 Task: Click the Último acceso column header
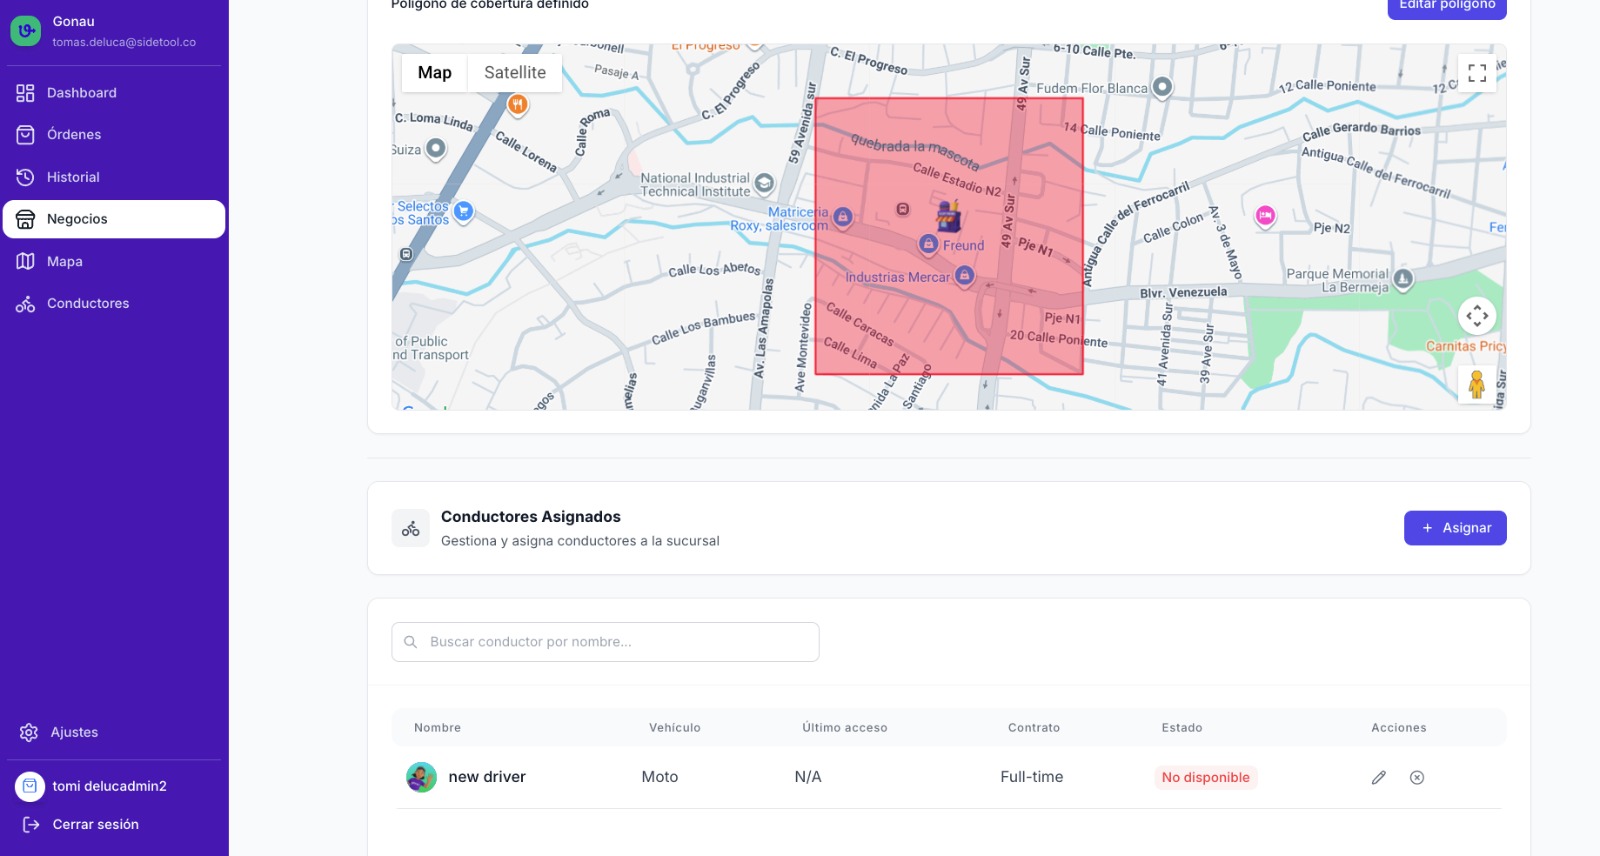point(845,728)
